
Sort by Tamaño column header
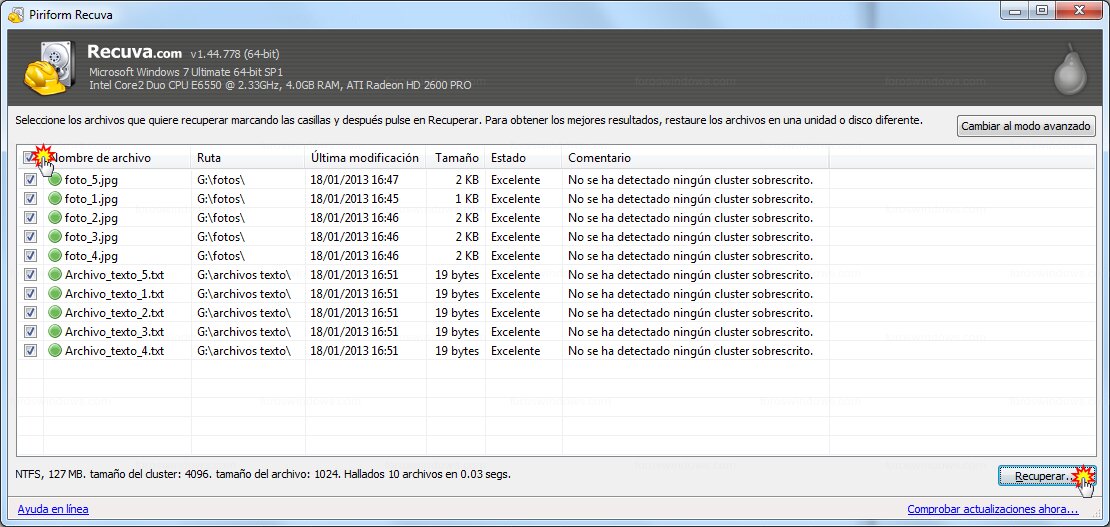[455, 158]
